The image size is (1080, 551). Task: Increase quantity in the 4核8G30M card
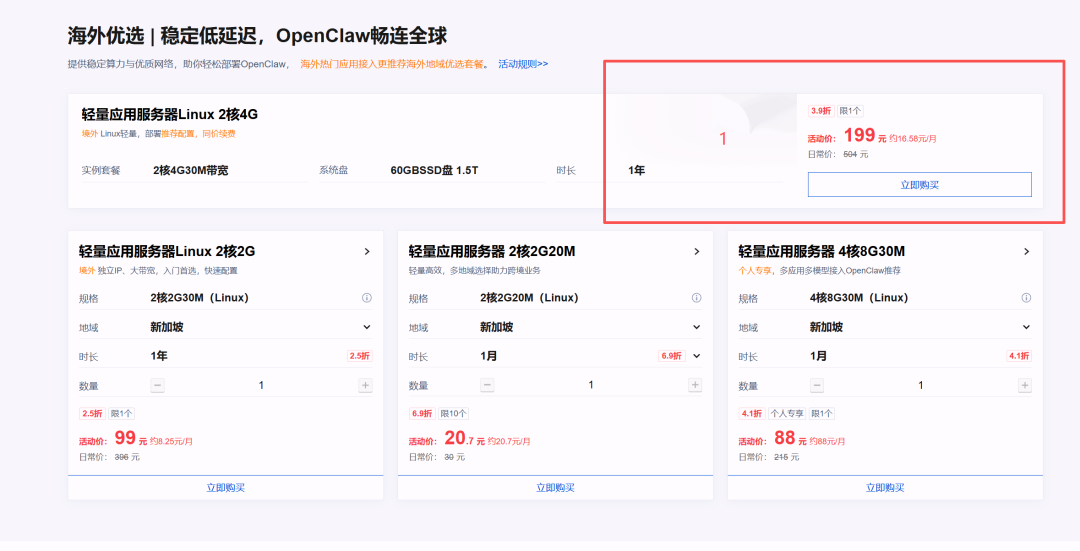point(1025,385)
